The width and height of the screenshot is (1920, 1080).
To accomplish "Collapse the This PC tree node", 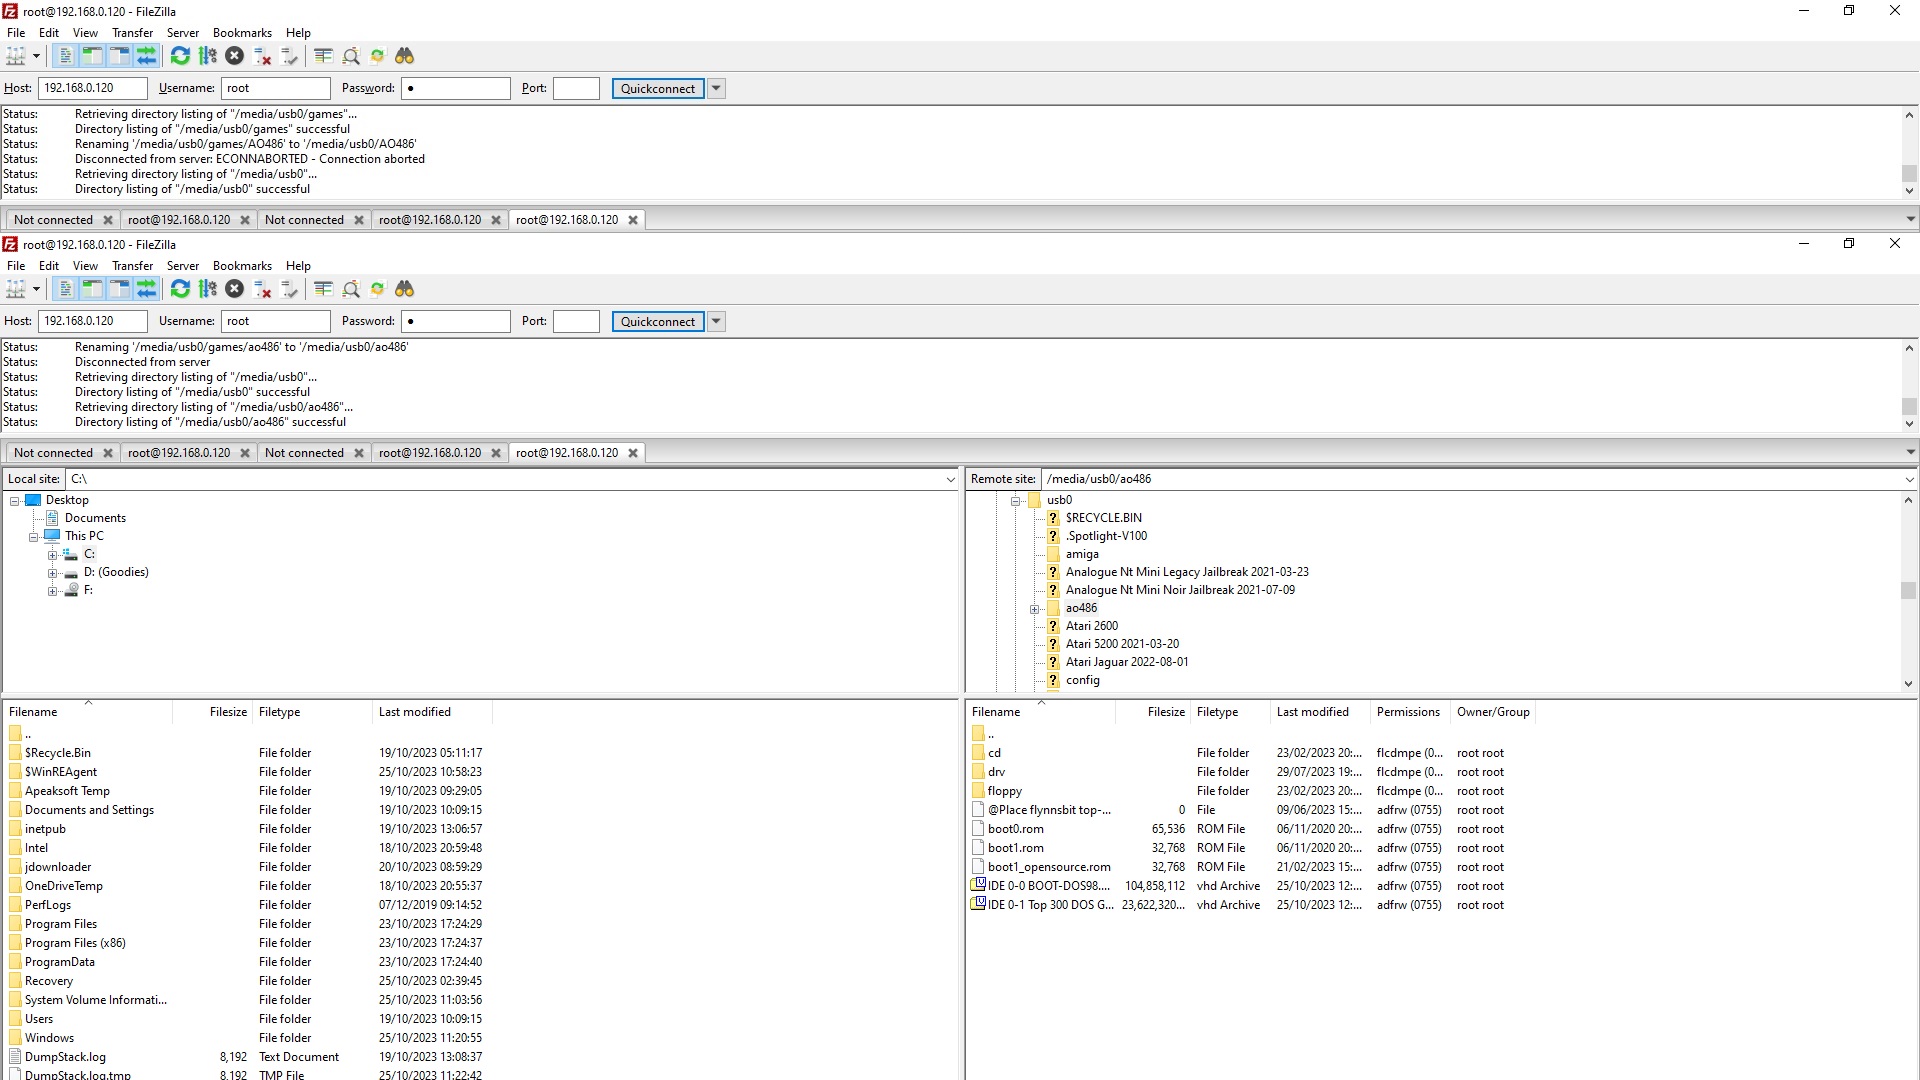I will tap(33, 536).
